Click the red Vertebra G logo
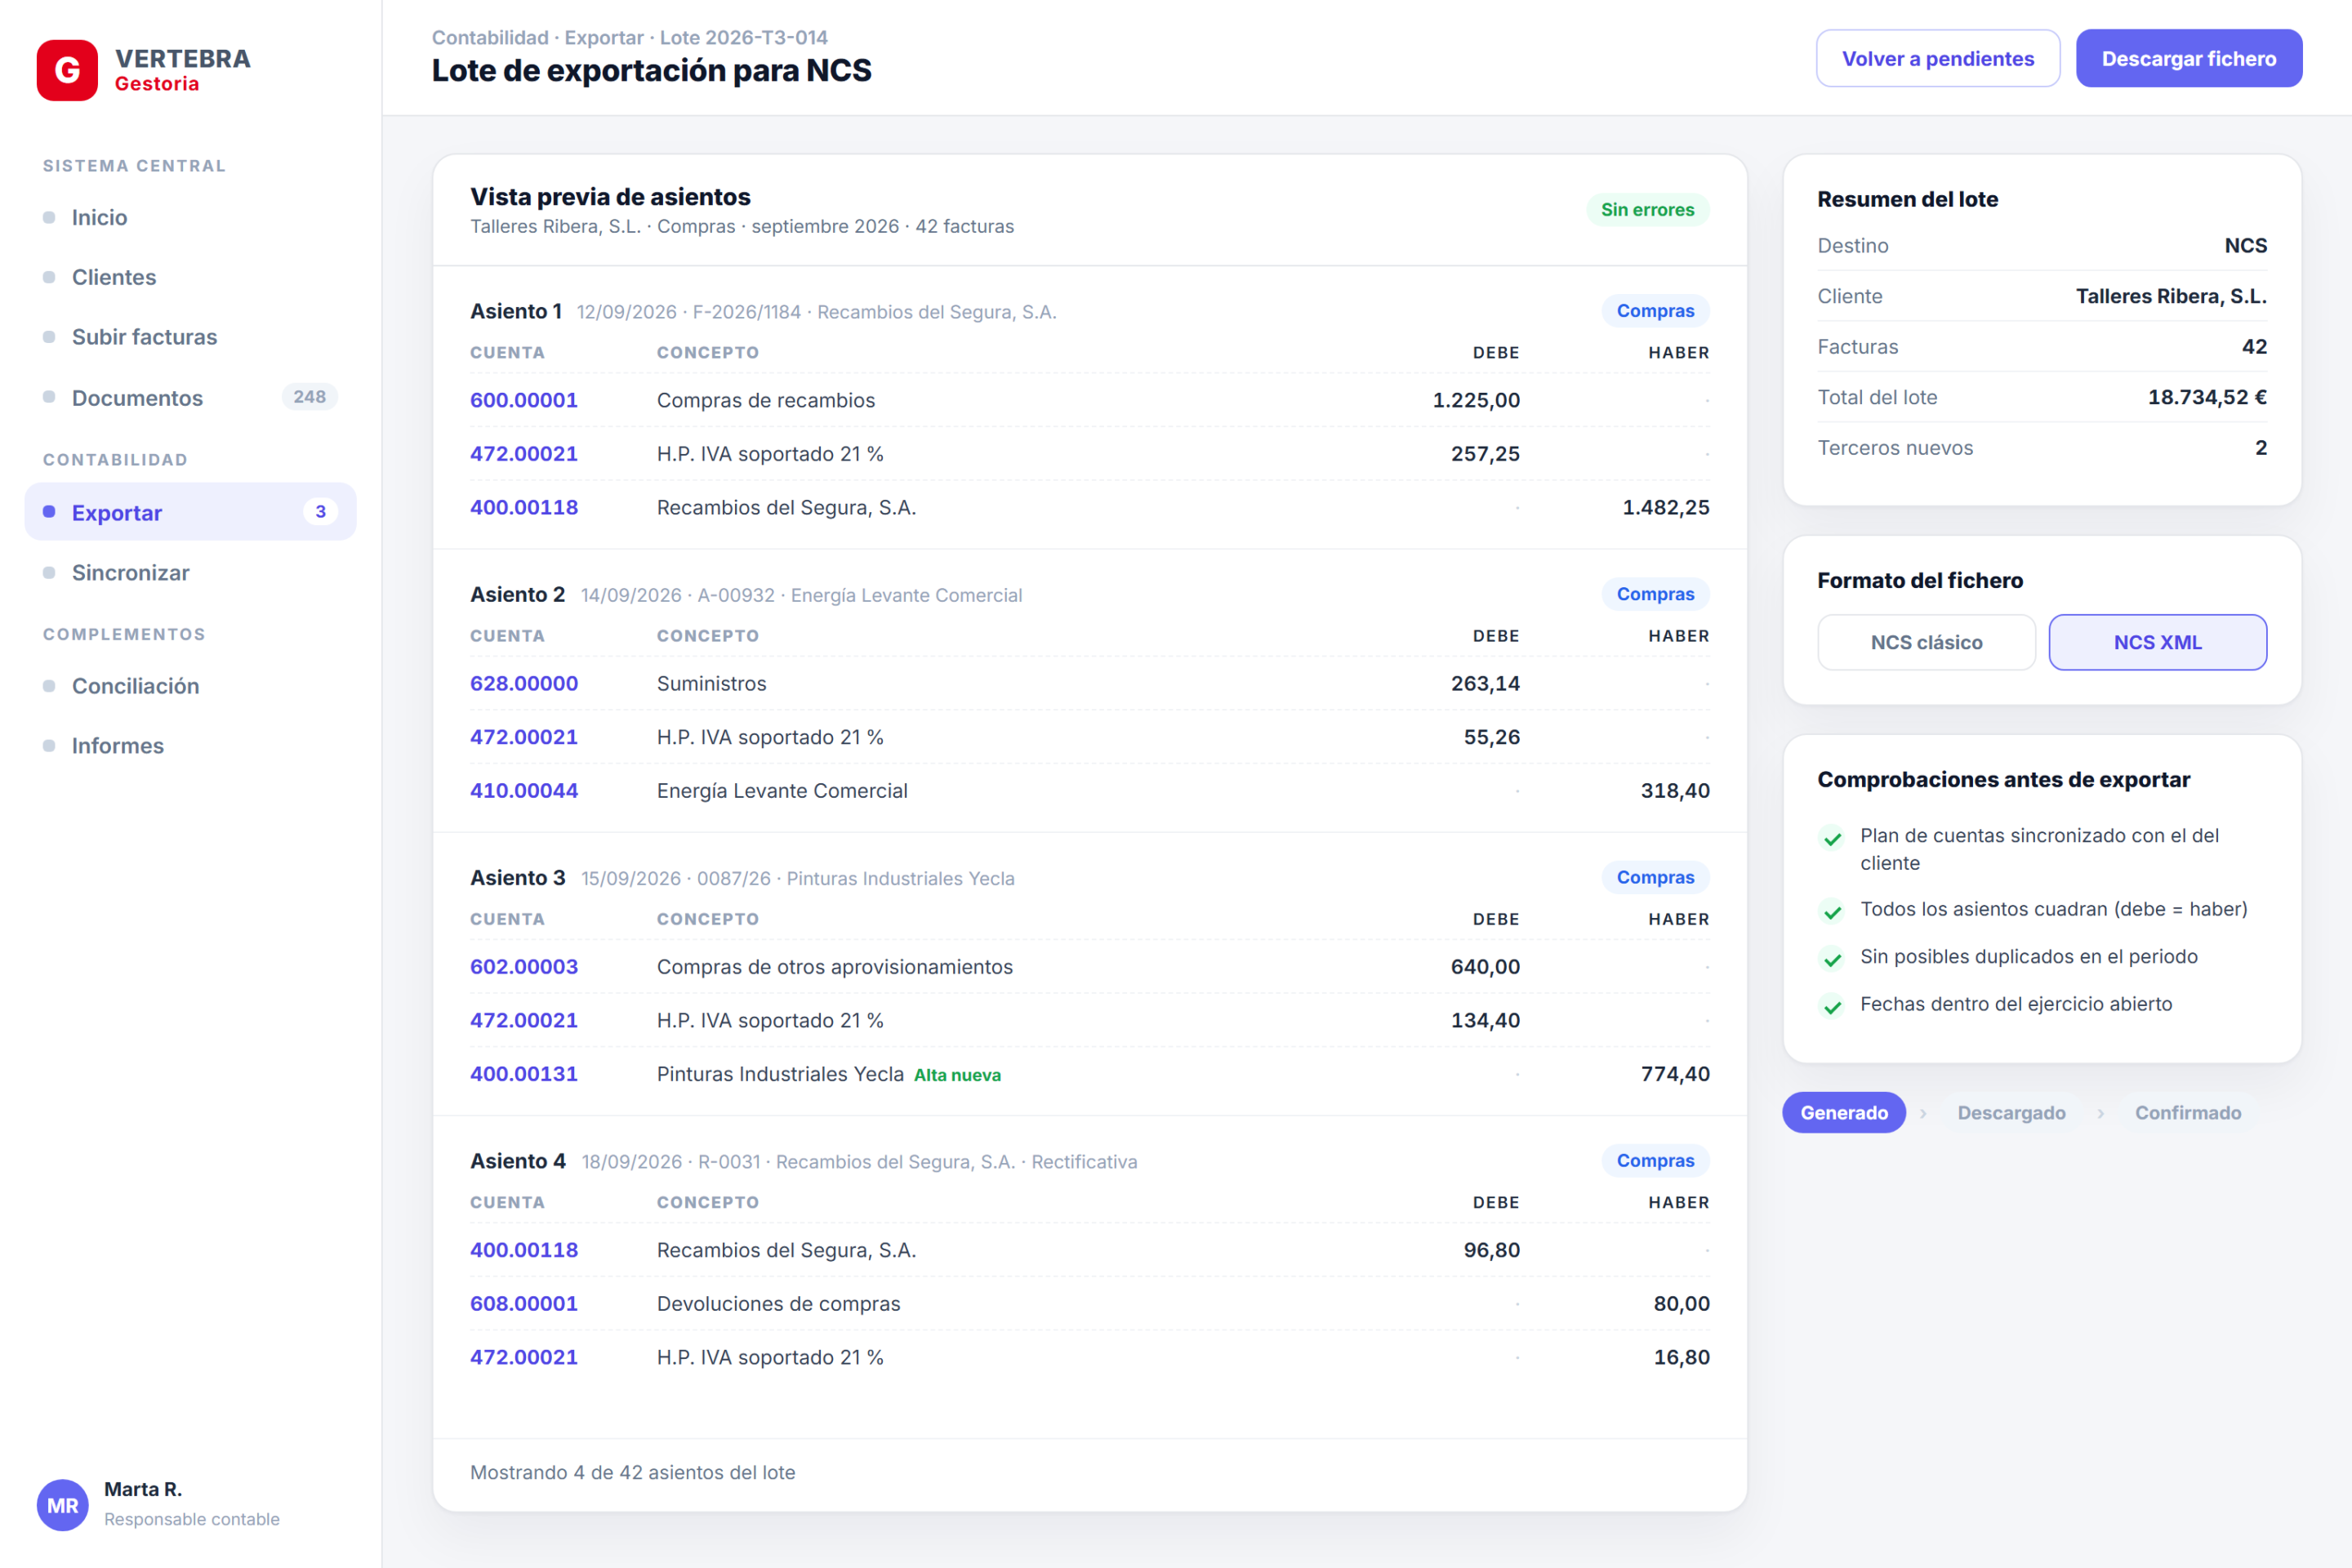Image resolution: width=2352 pixels, height=1568 pixels. [67, 70]
